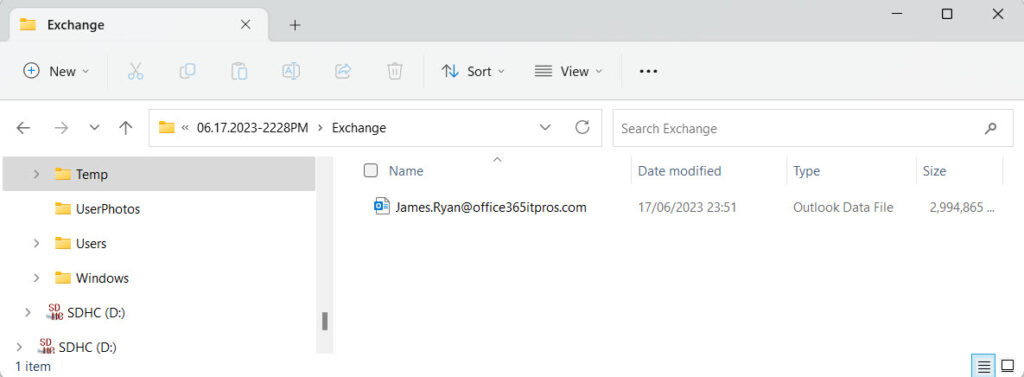Click the folder icon in address bar

click(x=167, y=127)
